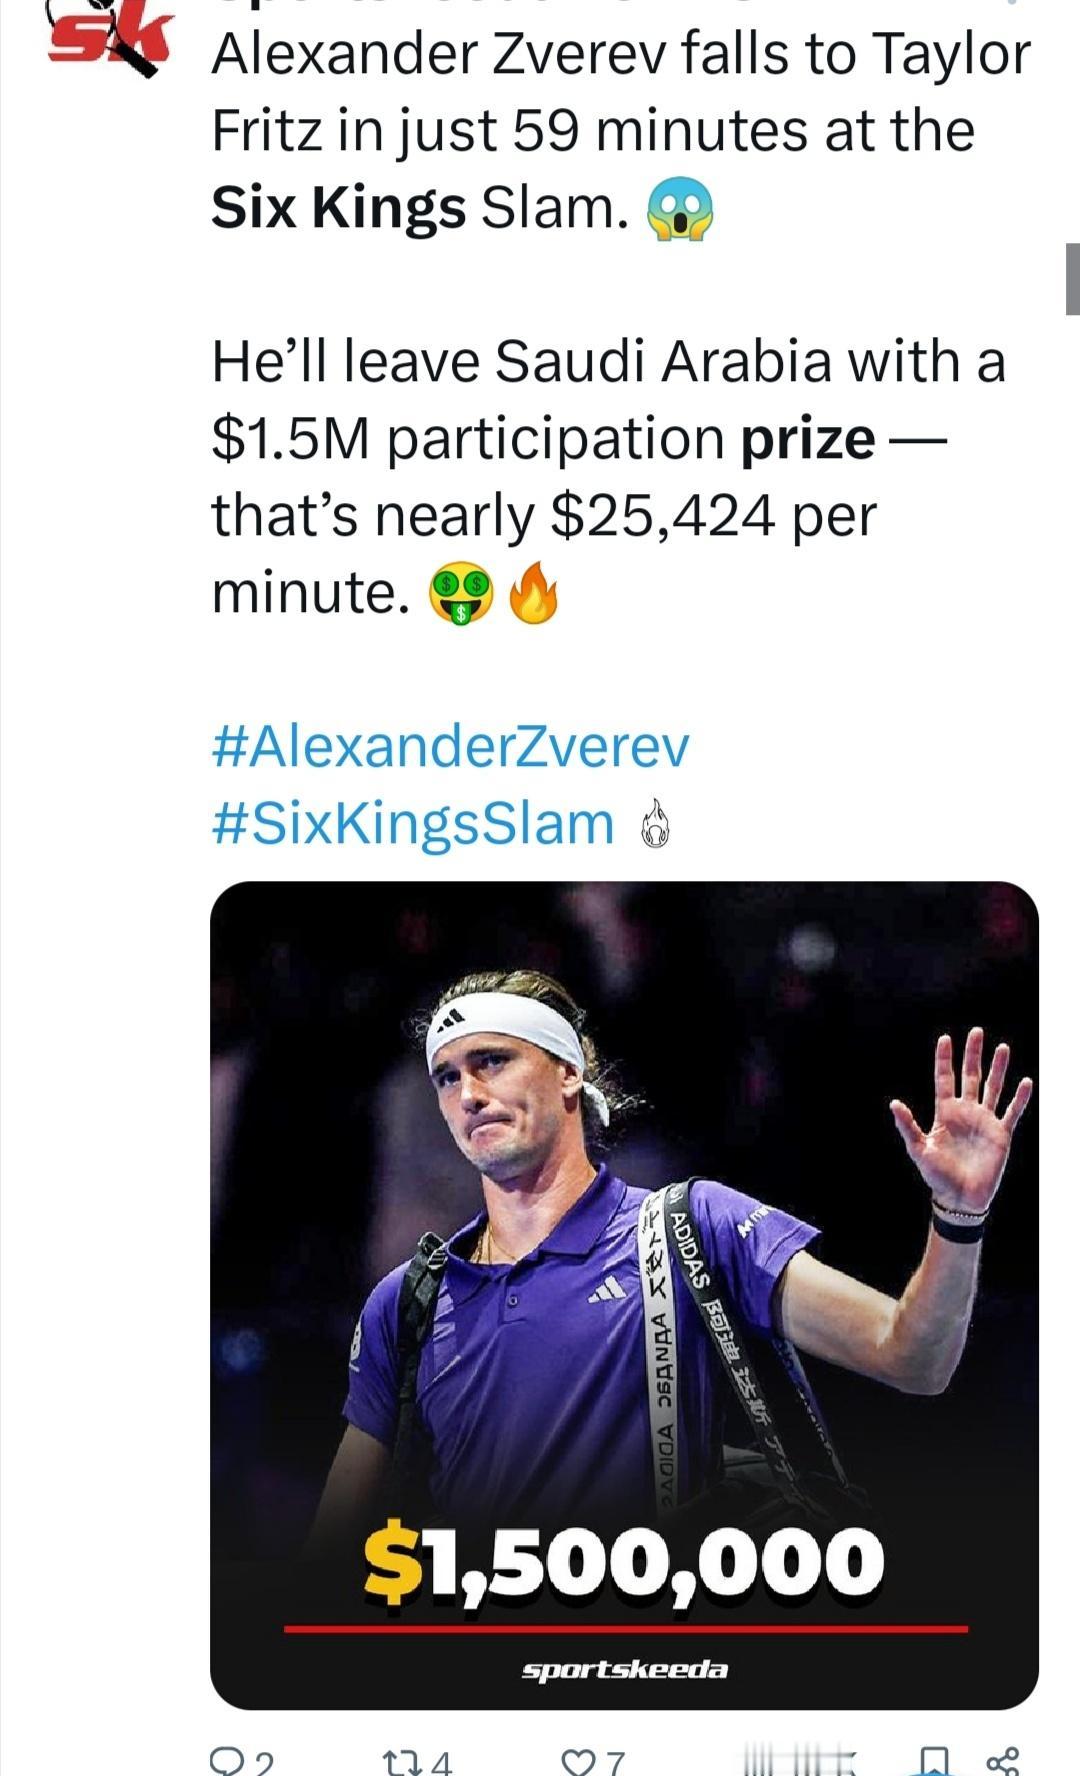The height and width of the screenshot is (1776, 1080).
Task: Click the screaming face emoji
Action: [681, 209]
